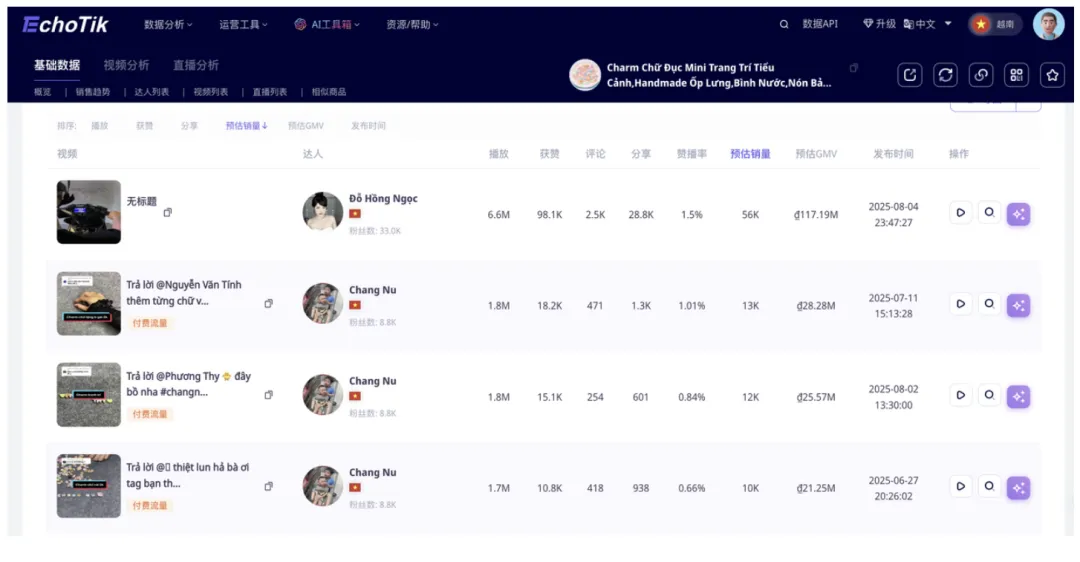Viewport: 1080px width, 562px height.
Task: Copy the title of the 无标题 video
Action: point(167,213)
